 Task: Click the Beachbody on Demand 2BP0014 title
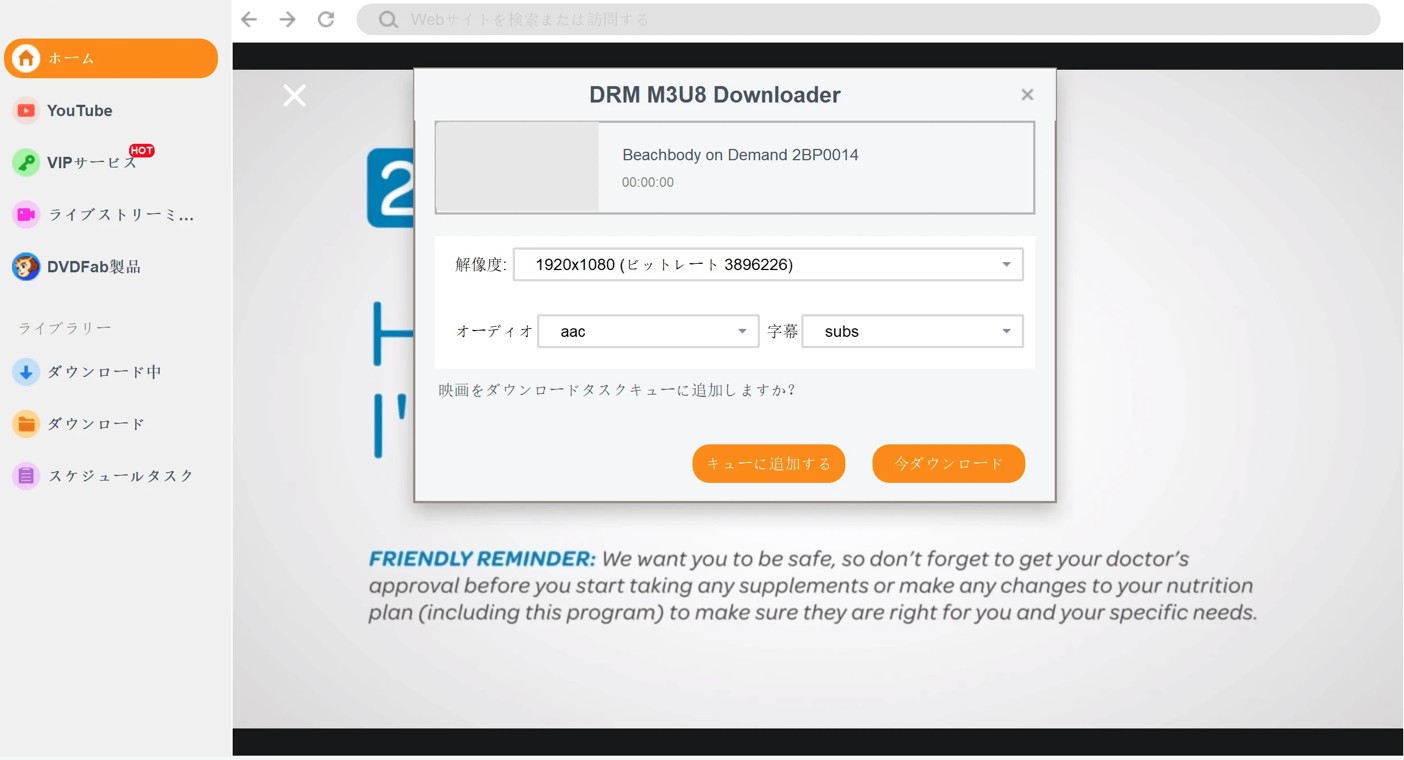coord(740,155)
